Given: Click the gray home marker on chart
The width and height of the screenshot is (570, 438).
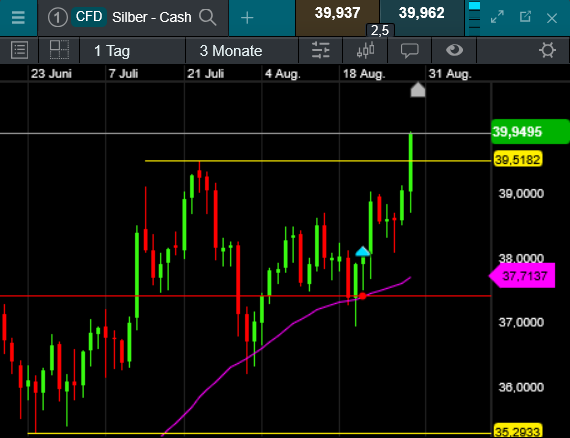Looking at the screenshot, I should [x=418, y=90].
